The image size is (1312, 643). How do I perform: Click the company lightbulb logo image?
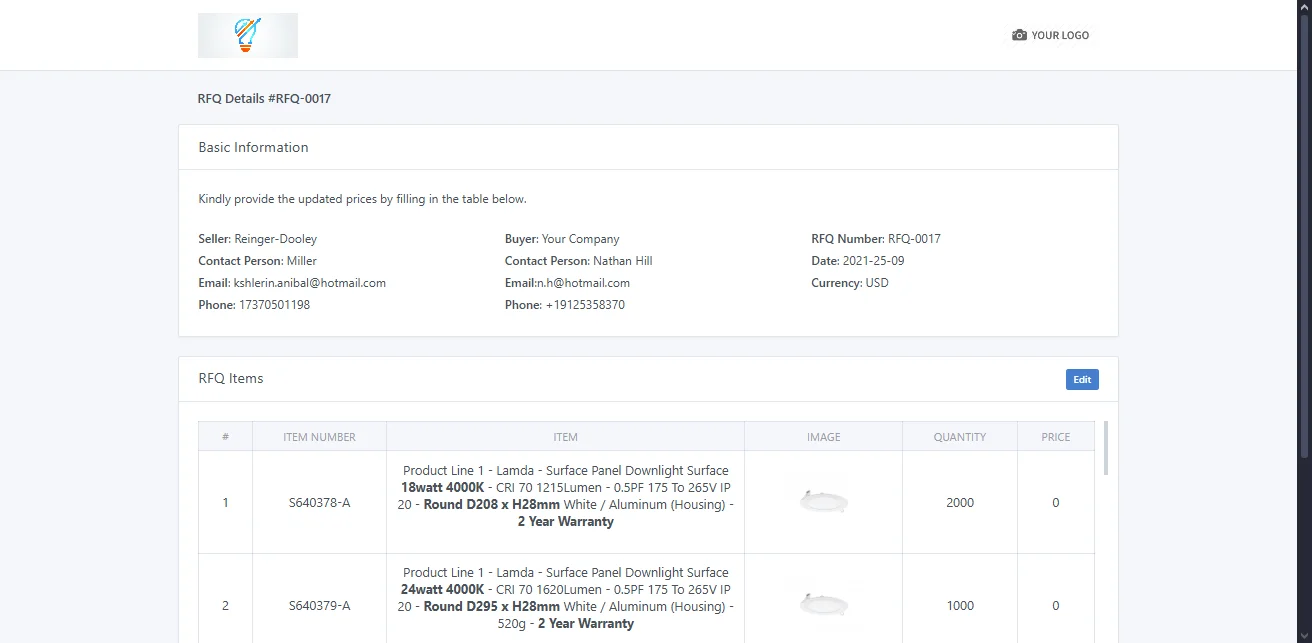[x=247, y=34]
